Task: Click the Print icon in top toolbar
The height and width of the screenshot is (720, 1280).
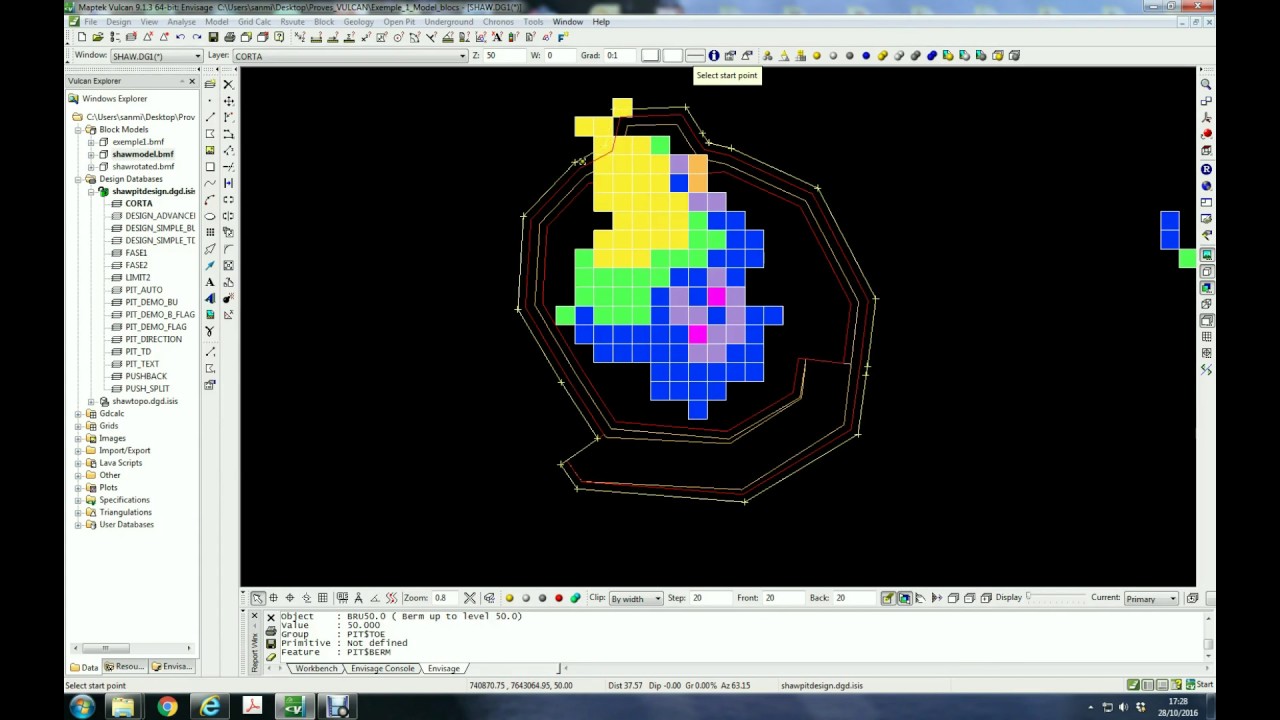Action: pyautogui.click(x=230, y=37)
